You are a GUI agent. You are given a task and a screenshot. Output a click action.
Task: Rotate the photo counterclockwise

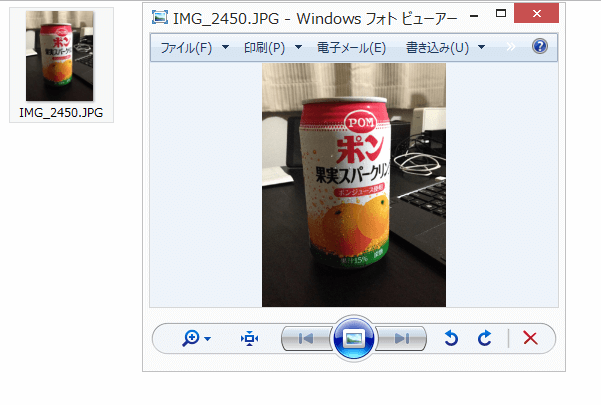[x=451, y=338]
